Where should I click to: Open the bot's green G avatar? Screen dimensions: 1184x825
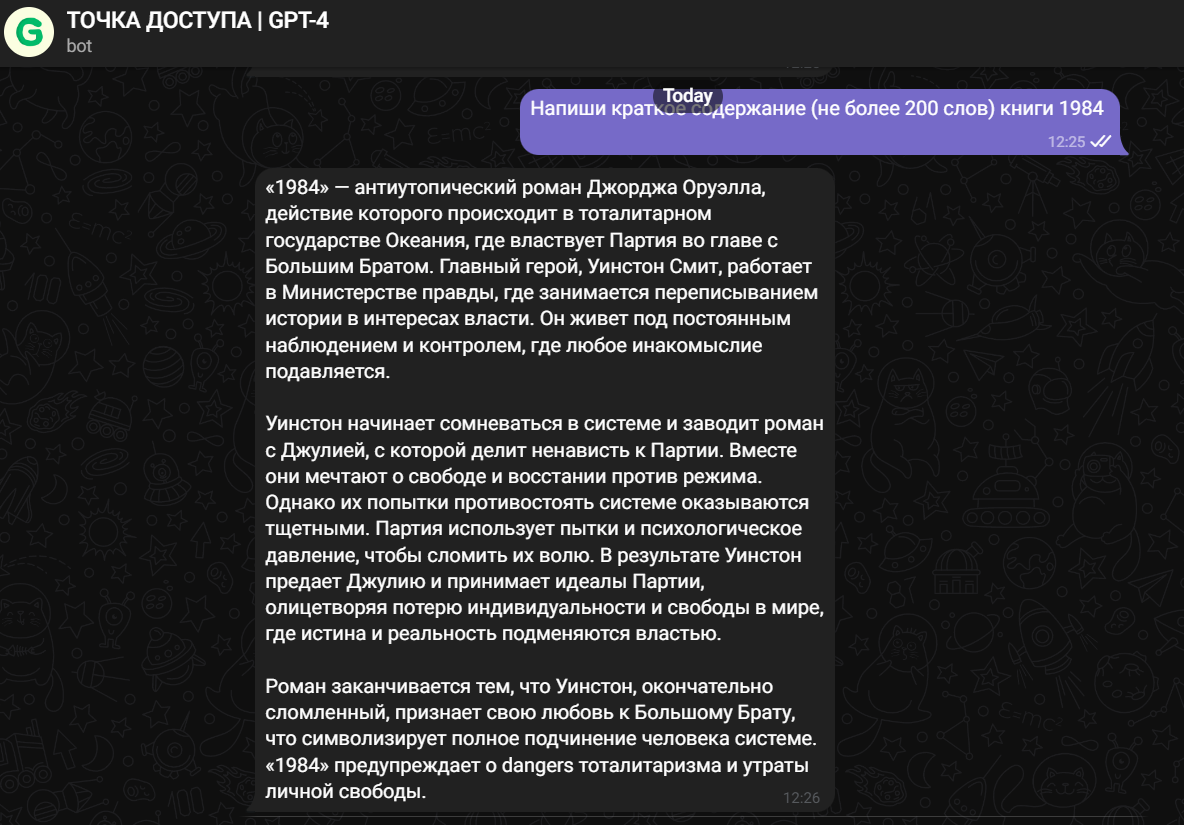(x=29, y=32)
